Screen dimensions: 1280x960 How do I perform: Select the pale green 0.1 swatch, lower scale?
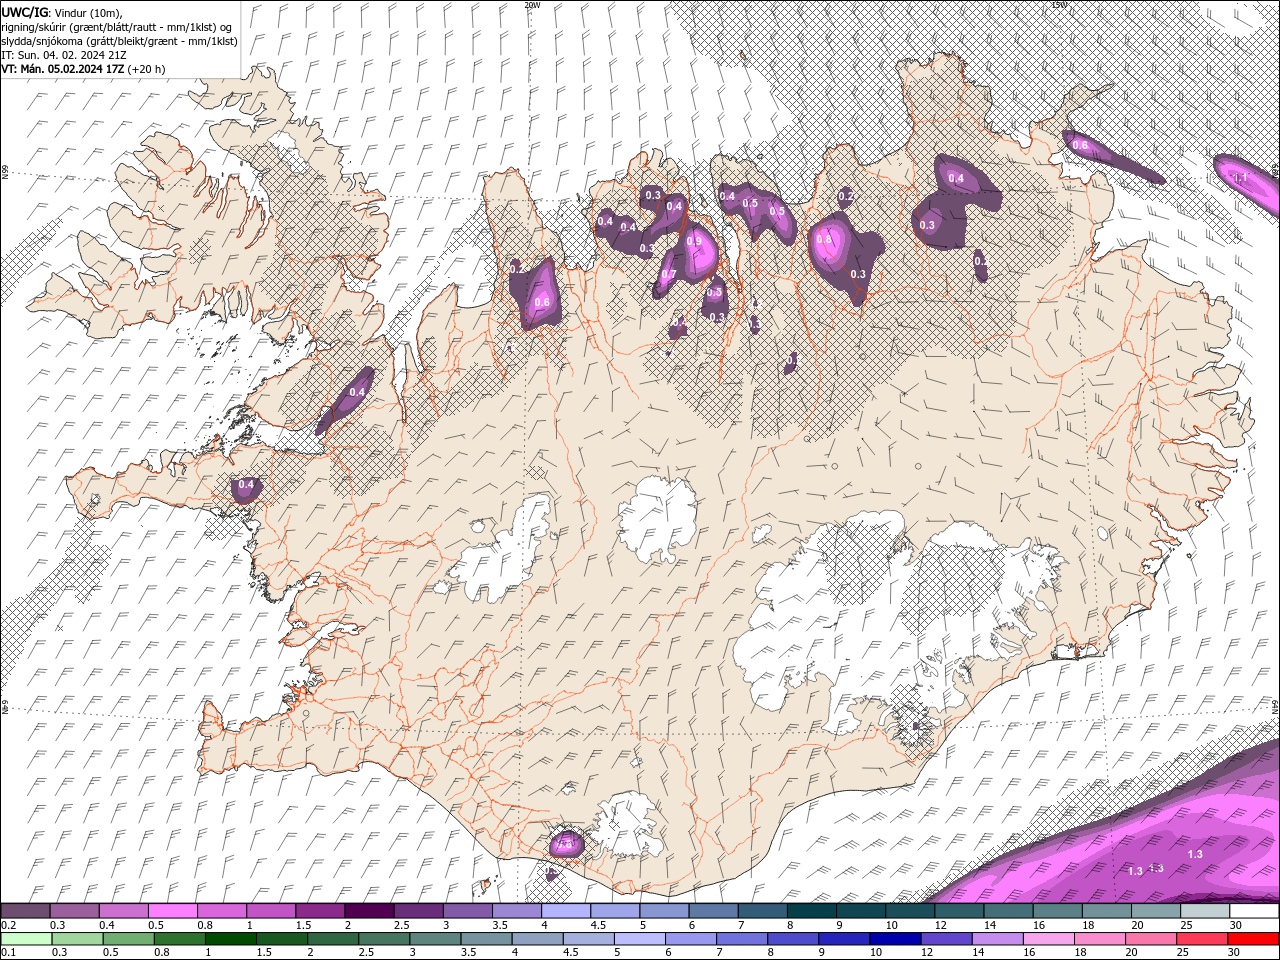pos(25,939)
